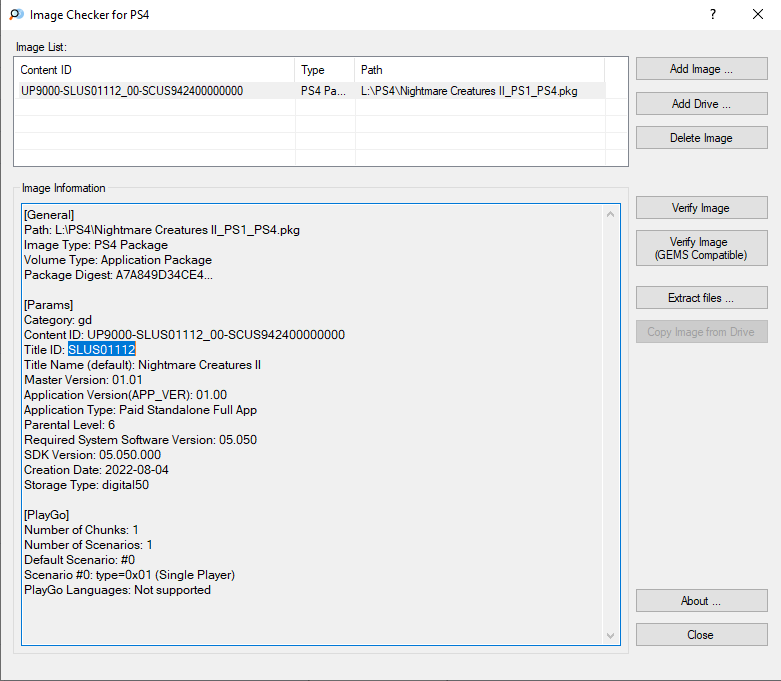Click the Application Type: Paid Standalone line
The image size is (781, 681).
coord(140,410)
